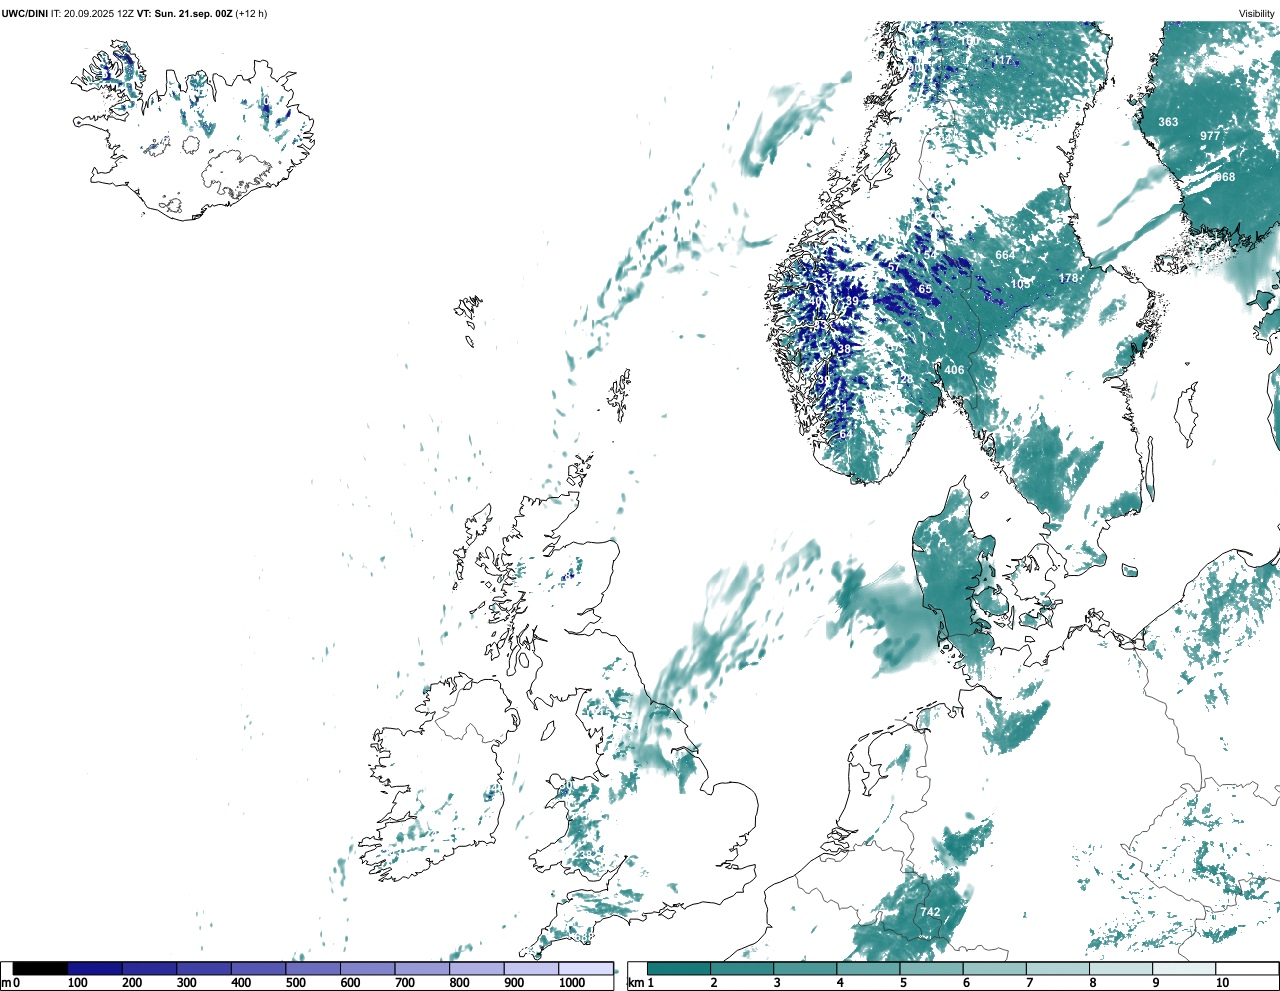Click the '65' value over Norway
The height and width of the screenshot is (991, 1280).
point(925,289)
